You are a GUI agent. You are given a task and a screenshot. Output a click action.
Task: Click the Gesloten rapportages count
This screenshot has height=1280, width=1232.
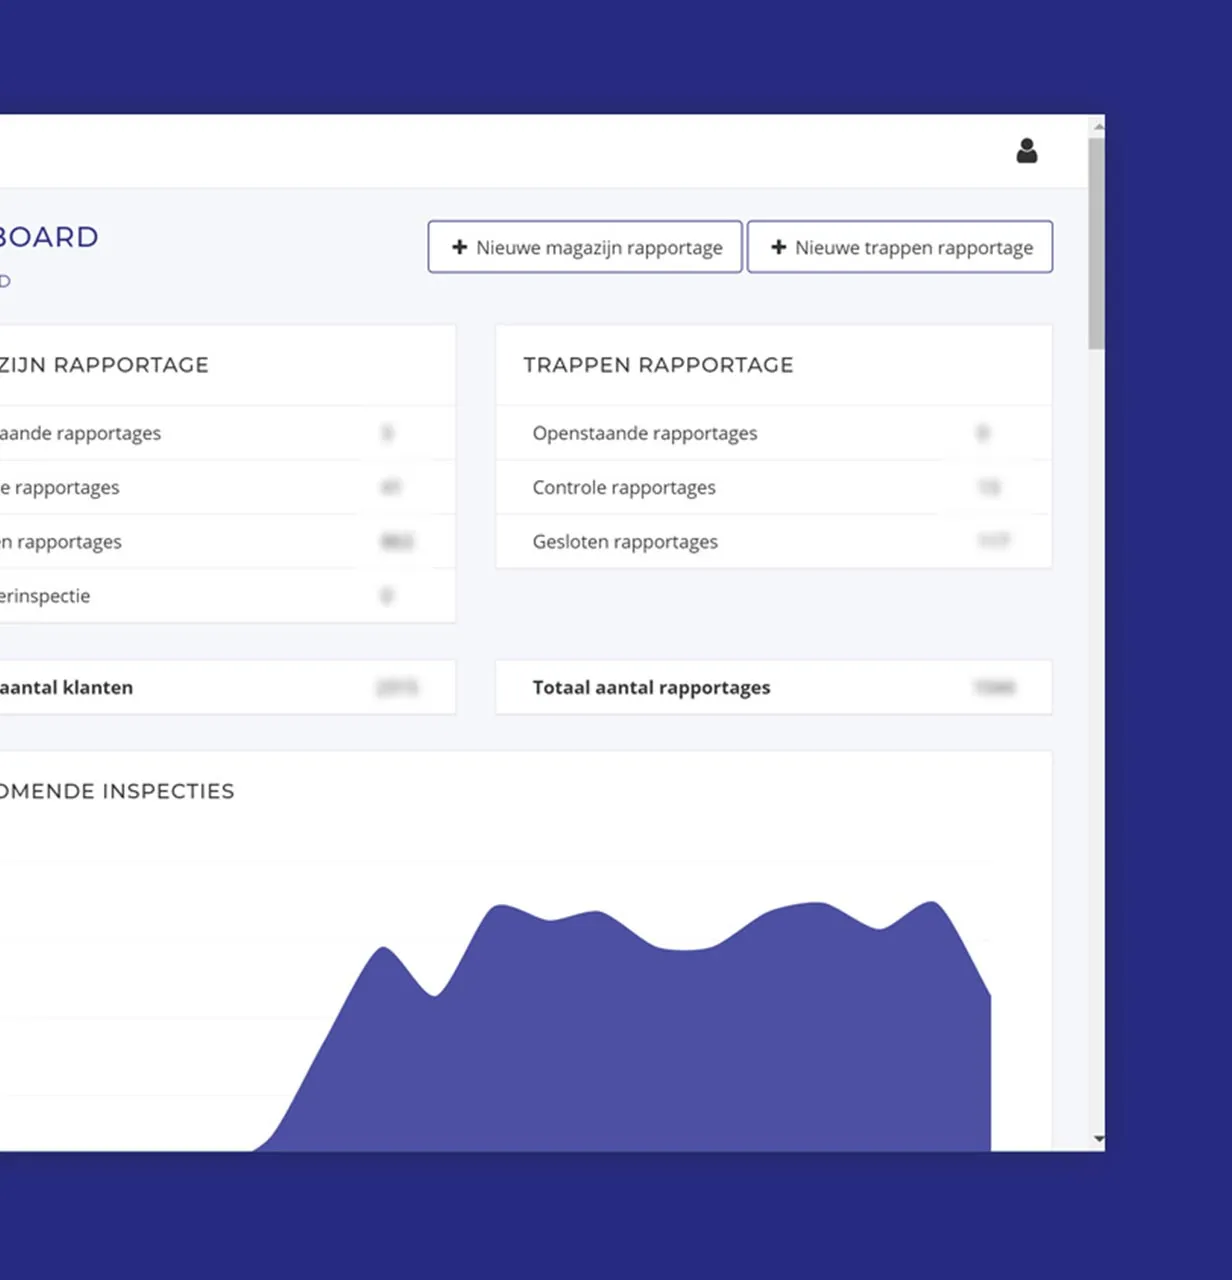(992, 541)
